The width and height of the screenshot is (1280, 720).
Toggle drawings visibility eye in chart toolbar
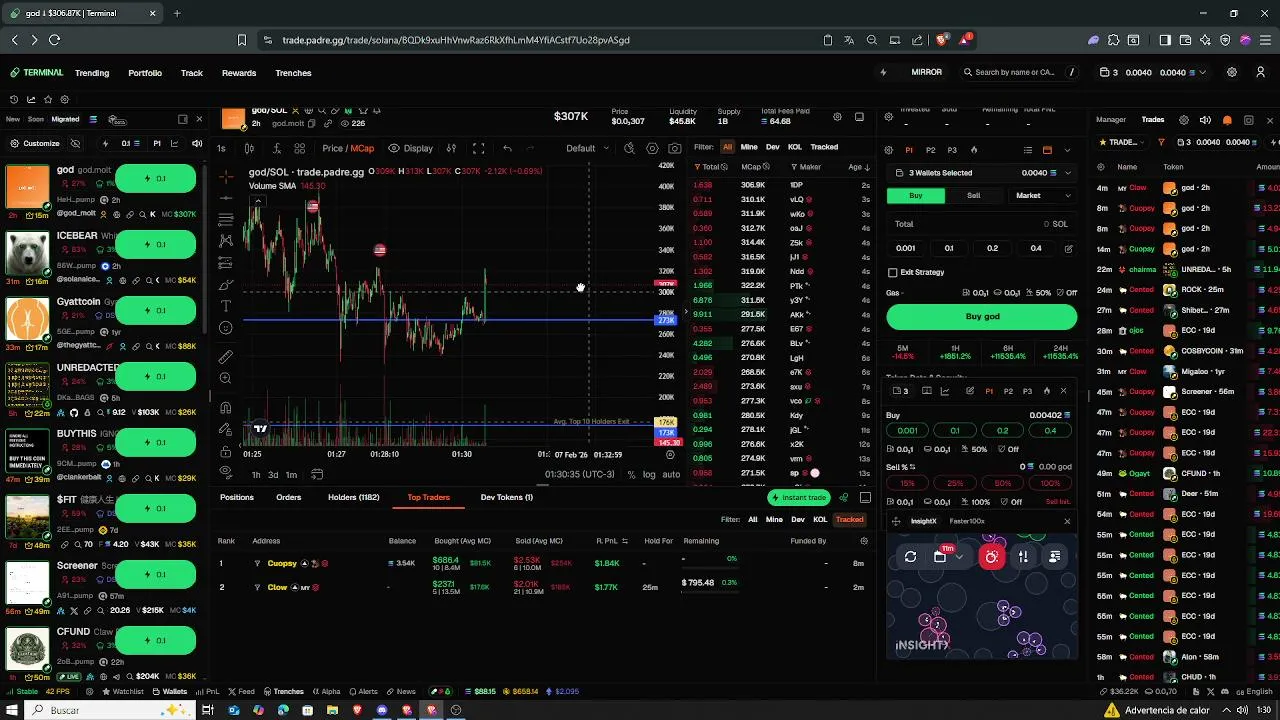point(226,472)
